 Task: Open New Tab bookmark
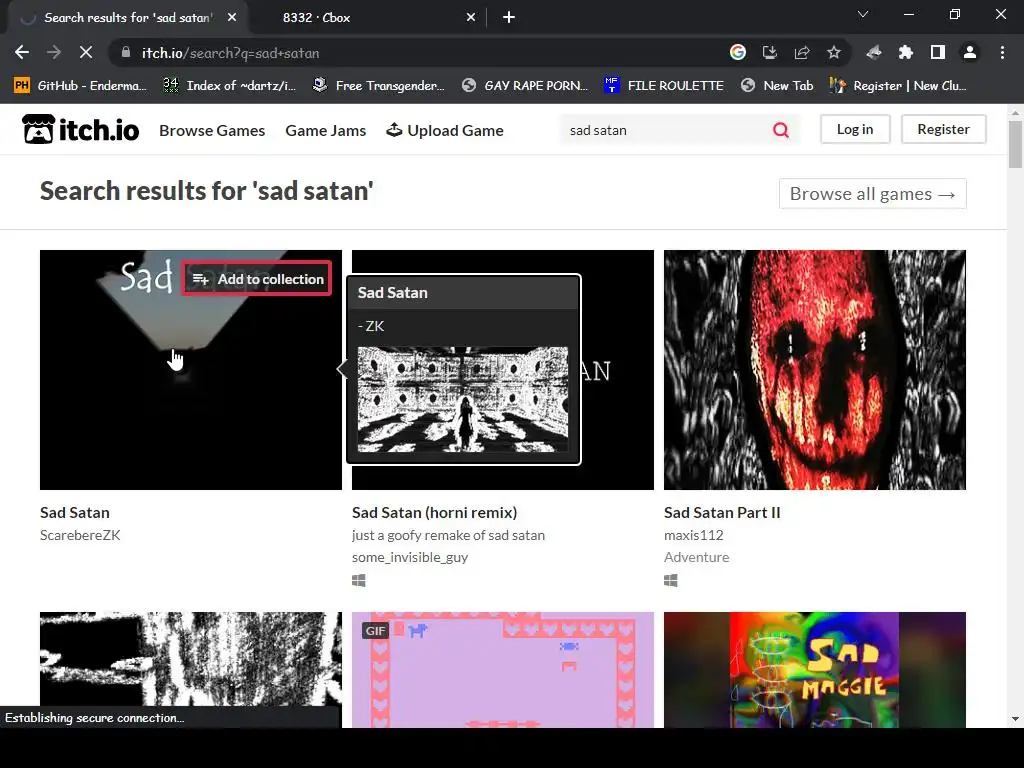[x=777, y=86]
